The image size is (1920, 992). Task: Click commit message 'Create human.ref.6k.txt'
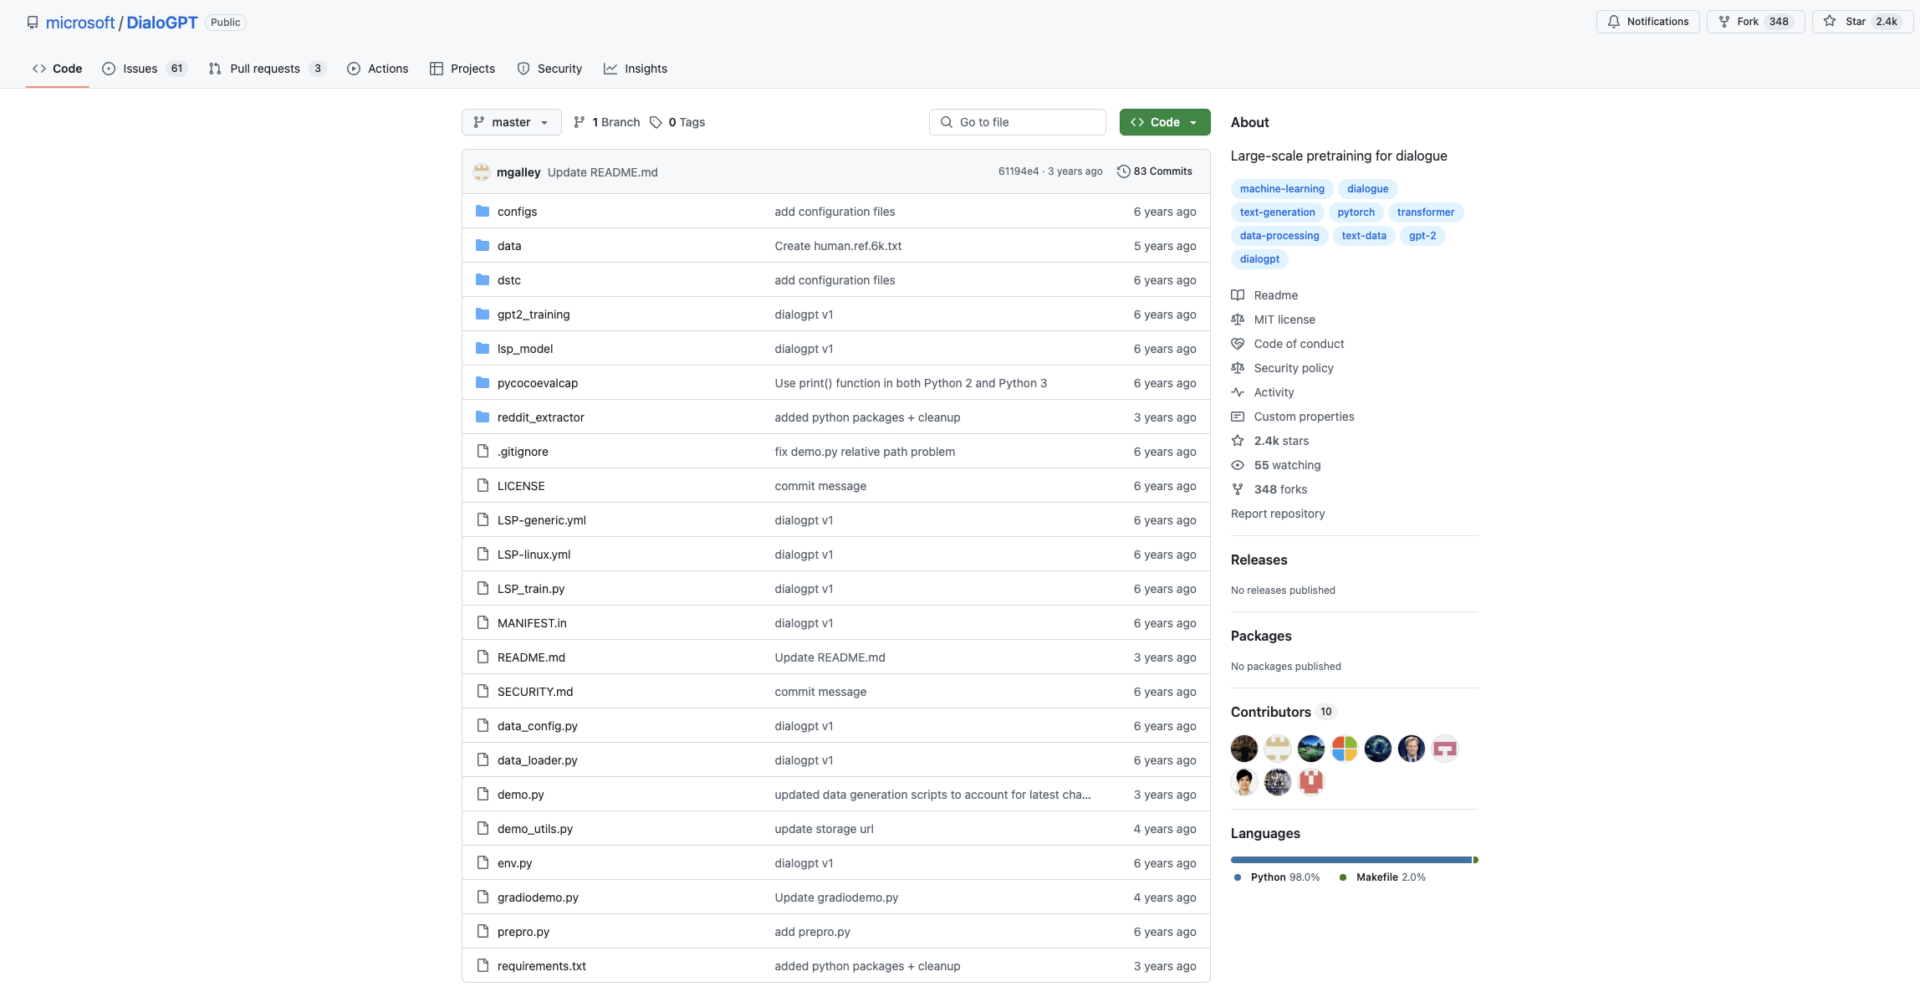coord(838,246)
